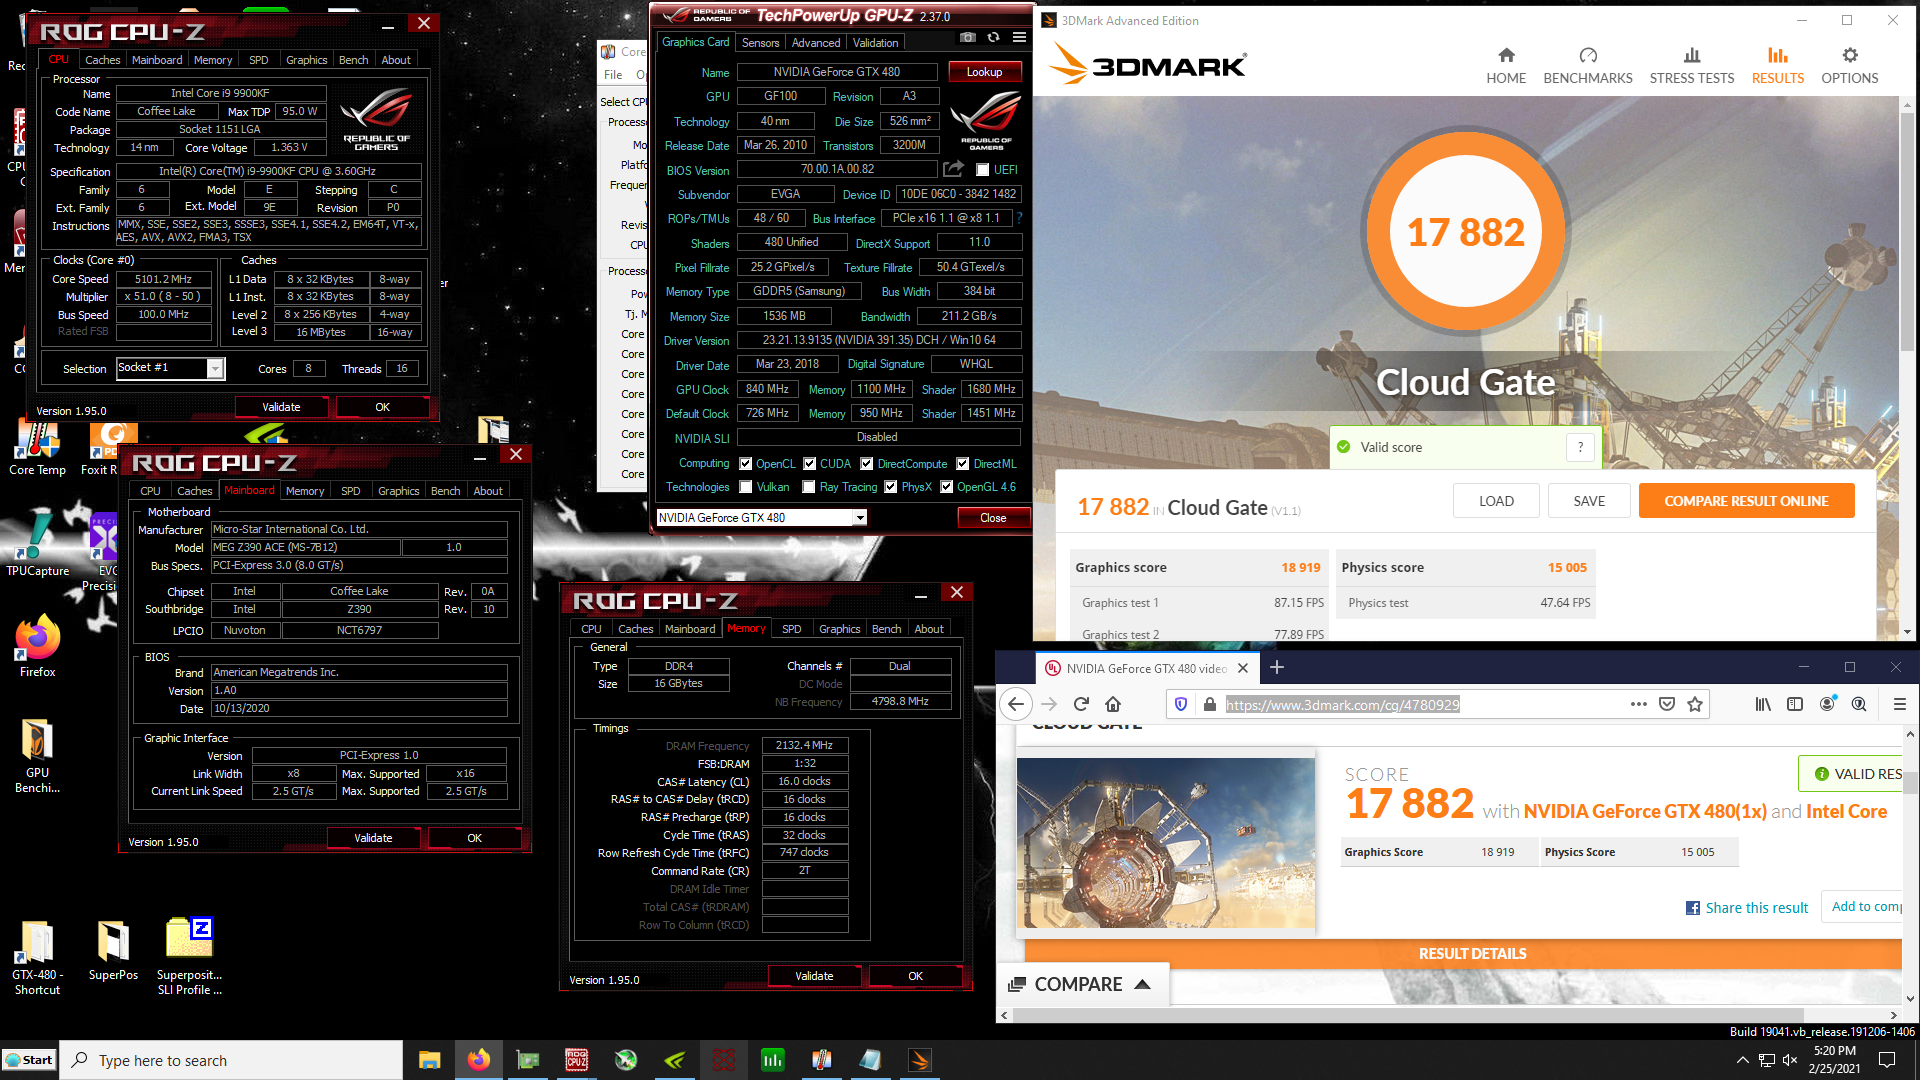
Task: Open 3DMark STRESS TESTS section
Action: pyautogui.click(x=1692, y=66)
